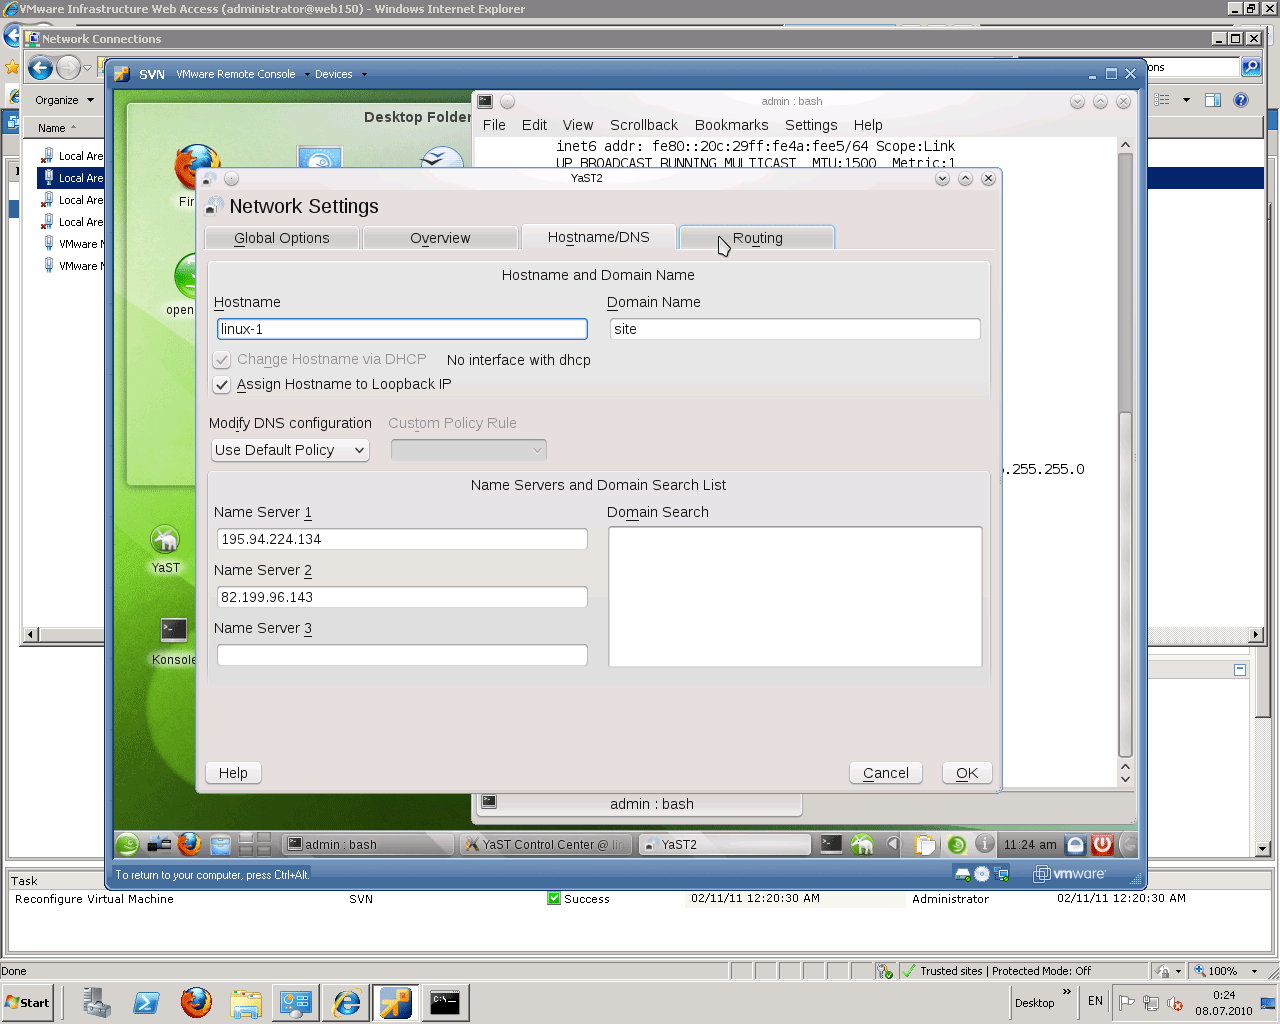Open the VMware Remote Console menu
Viewport: 1280px width, 1024px height.
[x=241, y=74]
